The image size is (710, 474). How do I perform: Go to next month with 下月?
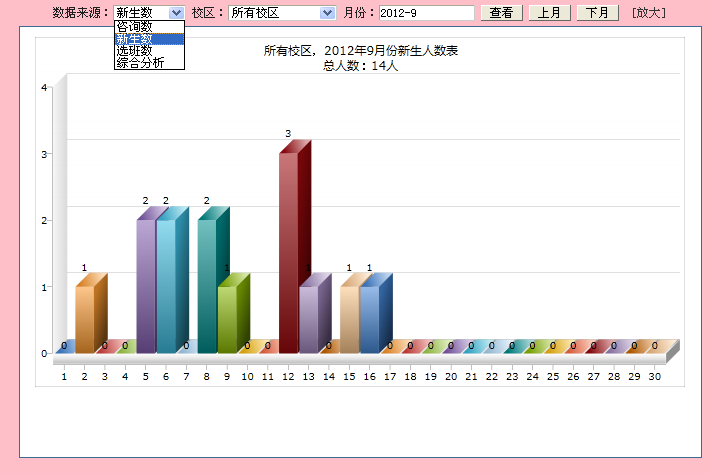click(x=597, y=13)
